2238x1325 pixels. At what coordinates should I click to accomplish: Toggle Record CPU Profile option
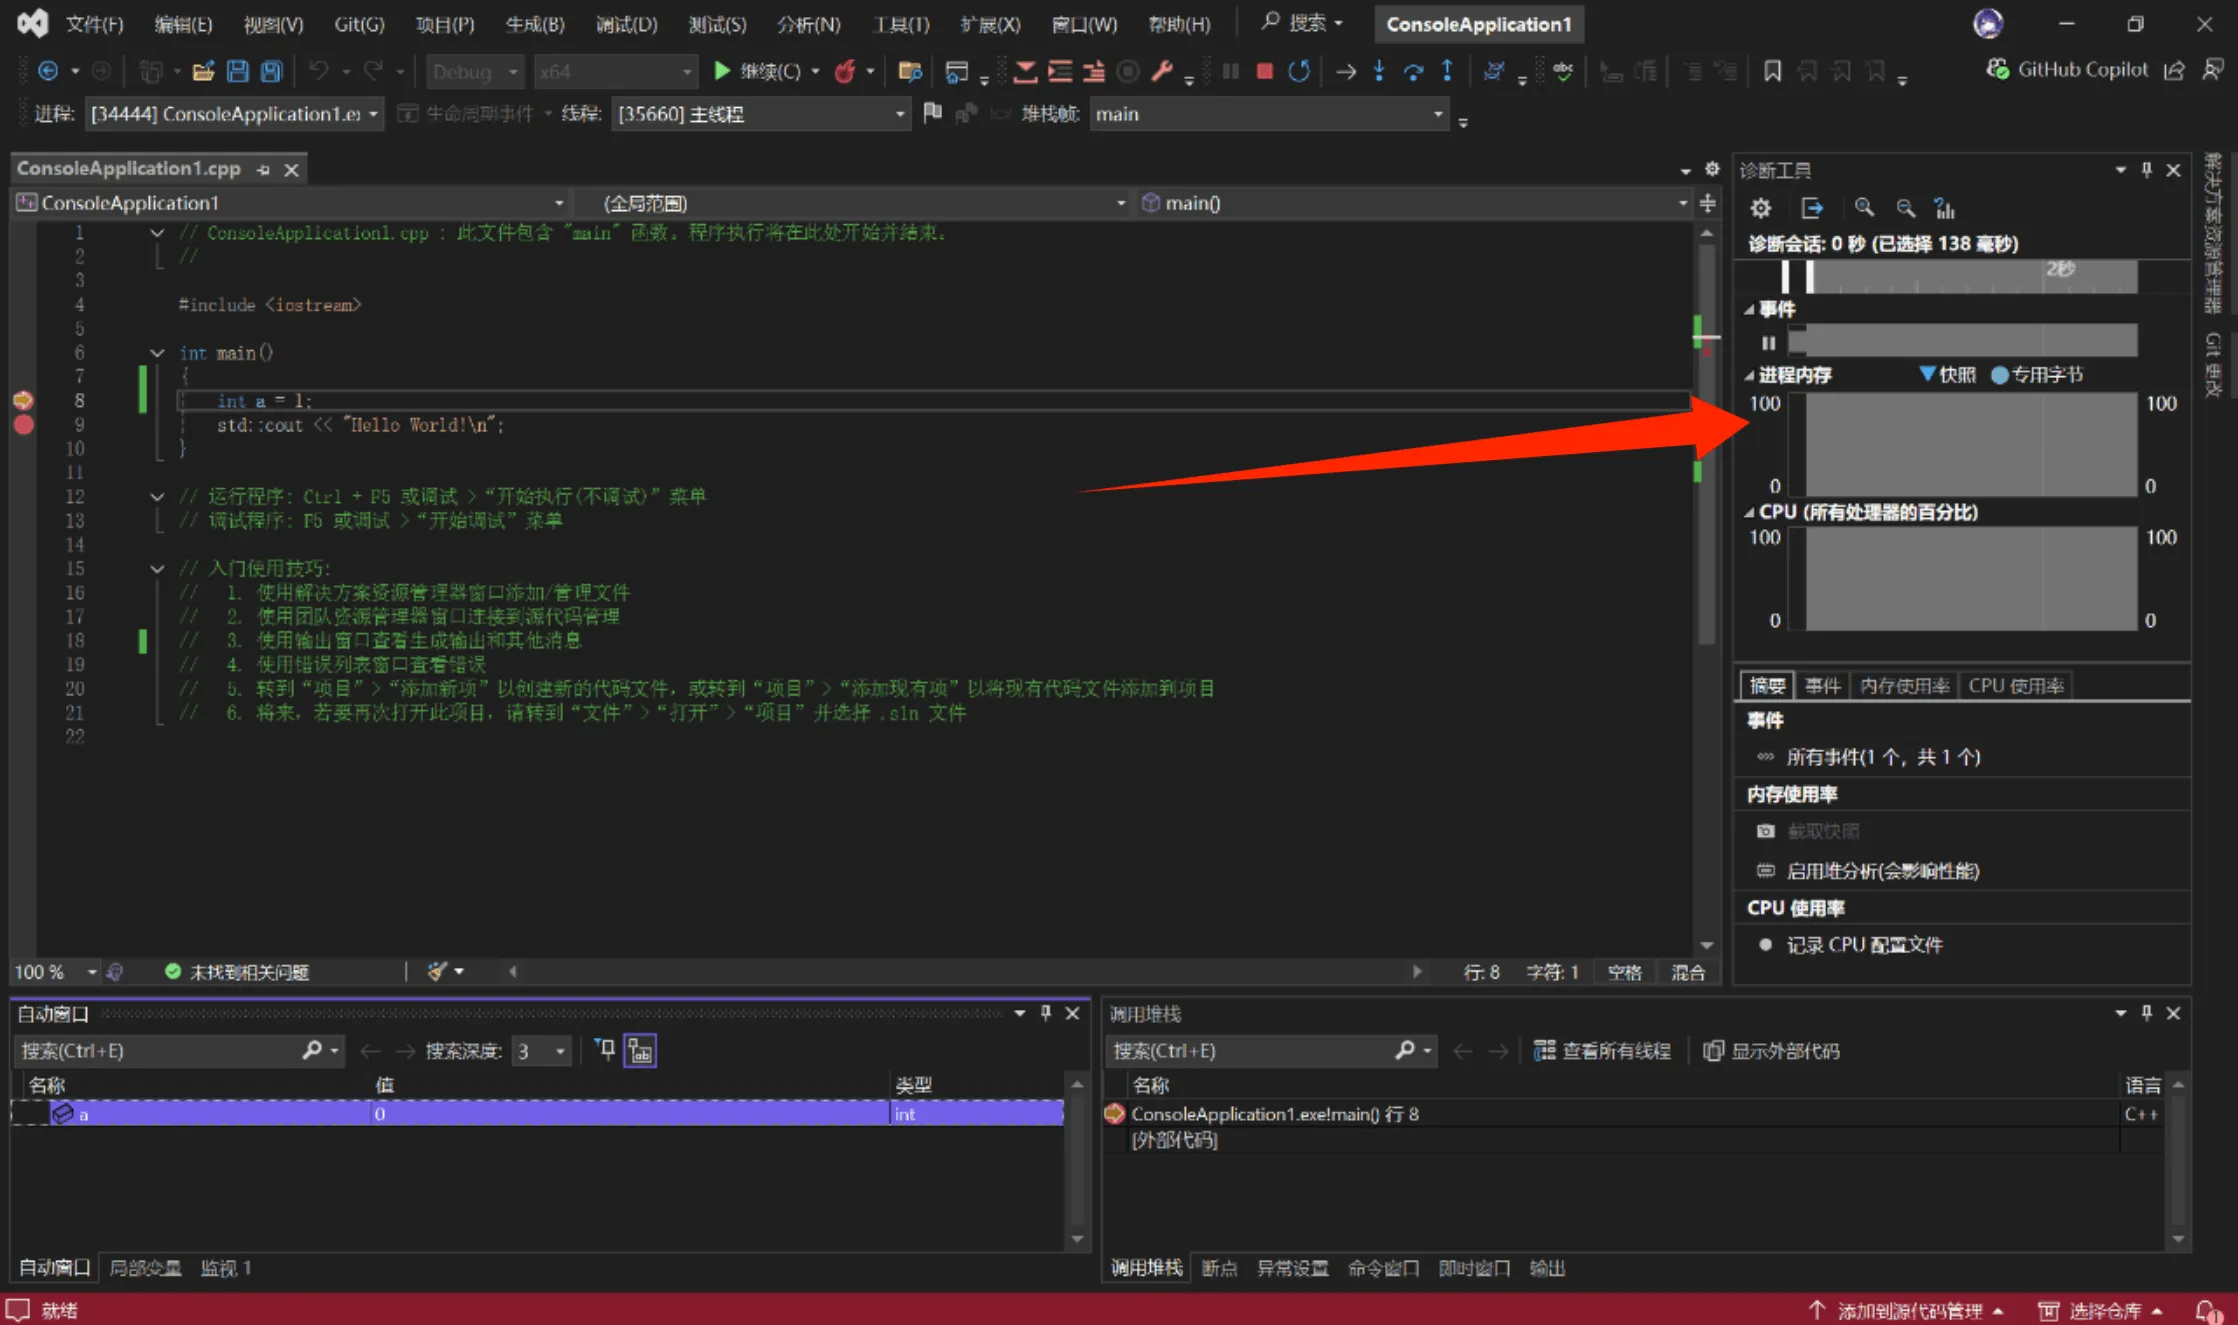pos(1864,945)
